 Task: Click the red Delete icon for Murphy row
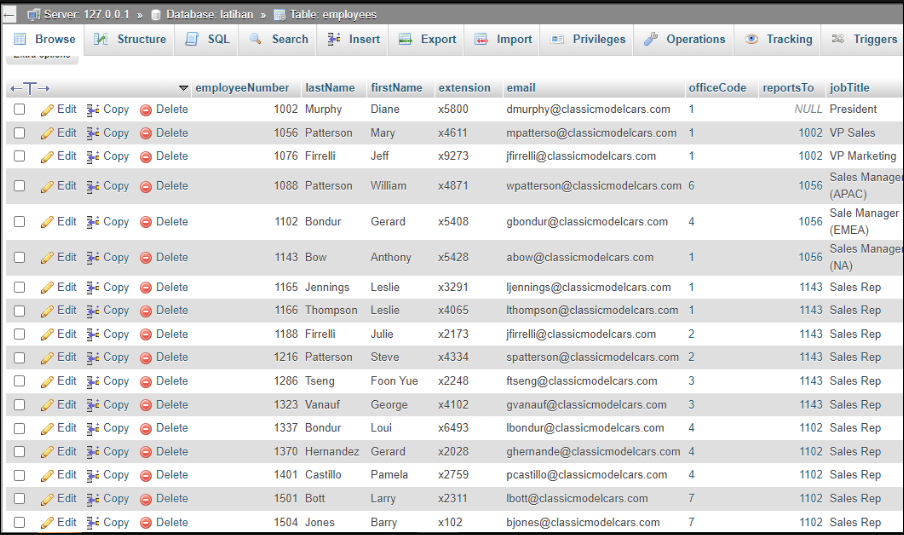coord(146,110)
